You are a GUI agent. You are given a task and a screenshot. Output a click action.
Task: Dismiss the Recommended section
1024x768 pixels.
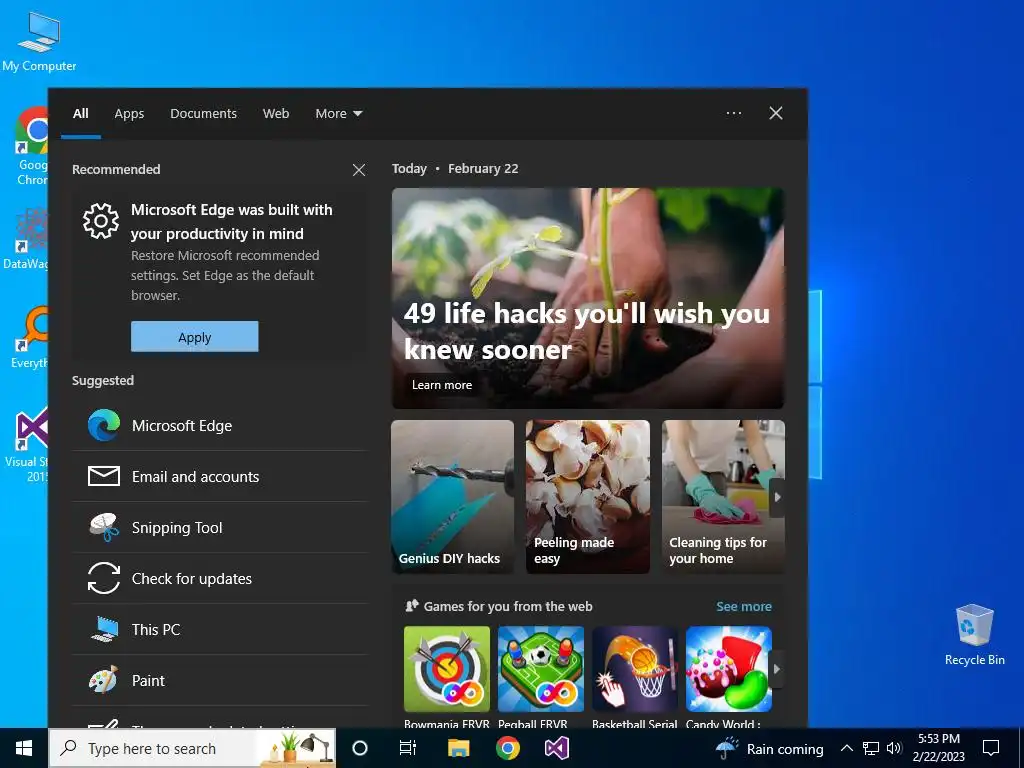pos(359,170)
